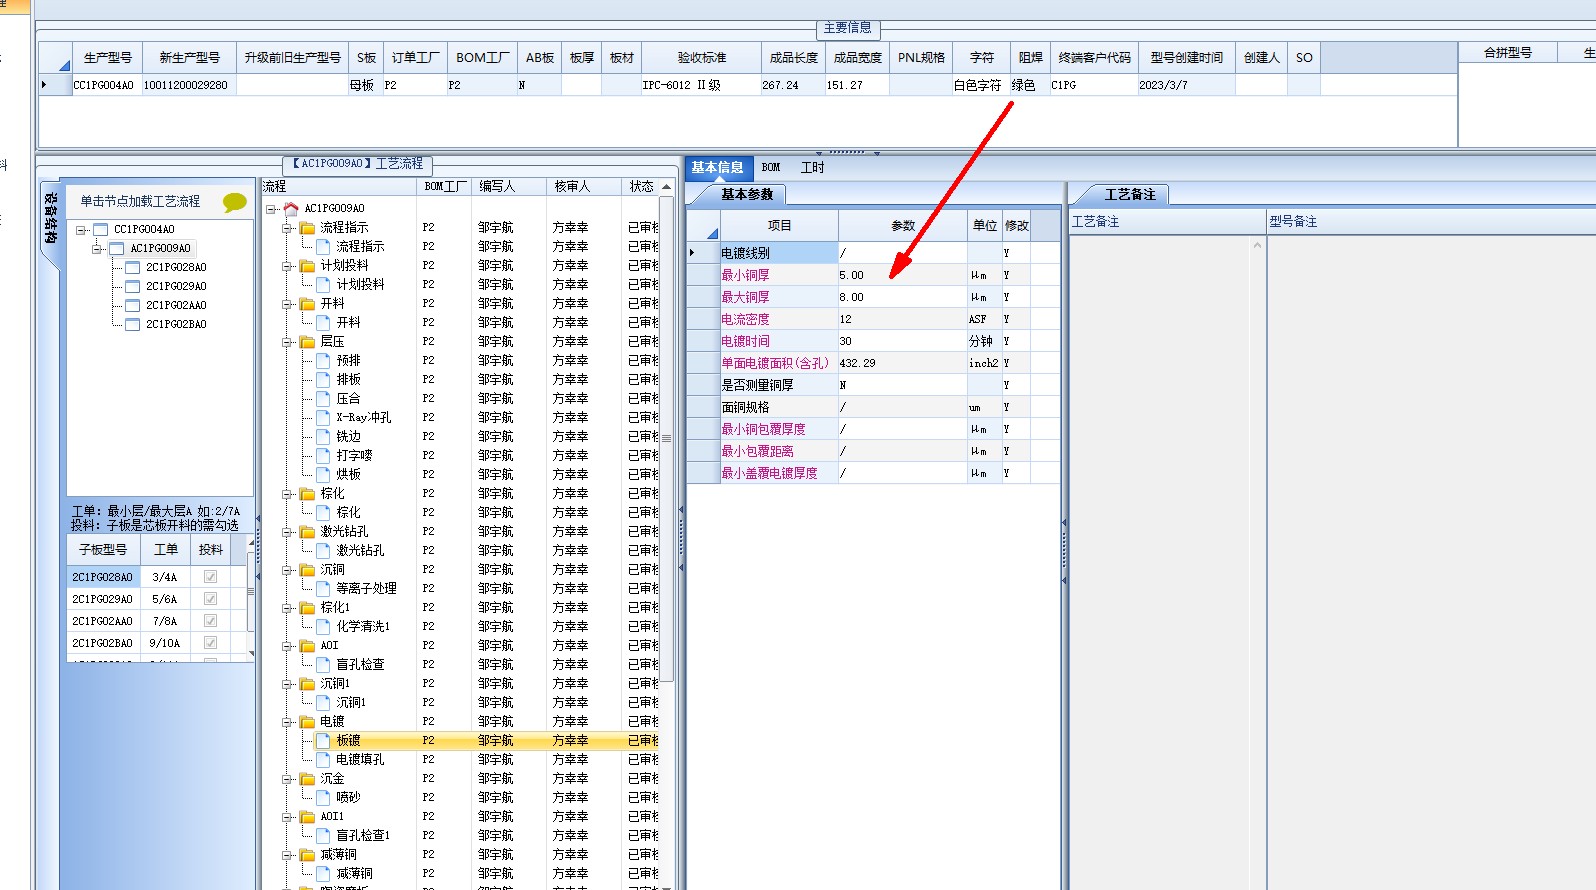Collapse the CC1PG004A0 tree node
The width and height of the screenshot is (1596, 890).
pos(81,230)
